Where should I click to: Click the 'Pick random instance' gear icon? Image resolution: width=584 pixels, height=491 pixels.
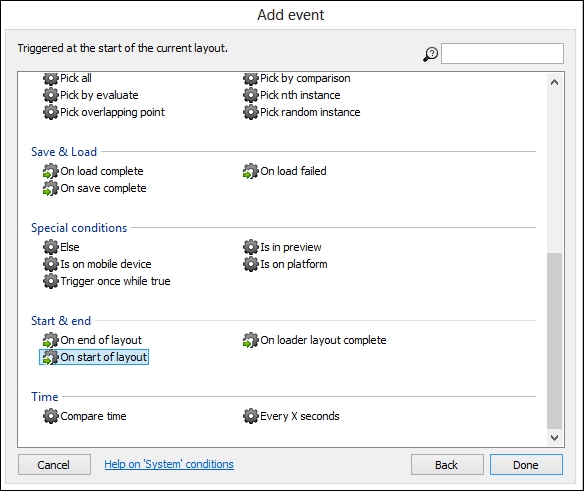click(250, 112)
